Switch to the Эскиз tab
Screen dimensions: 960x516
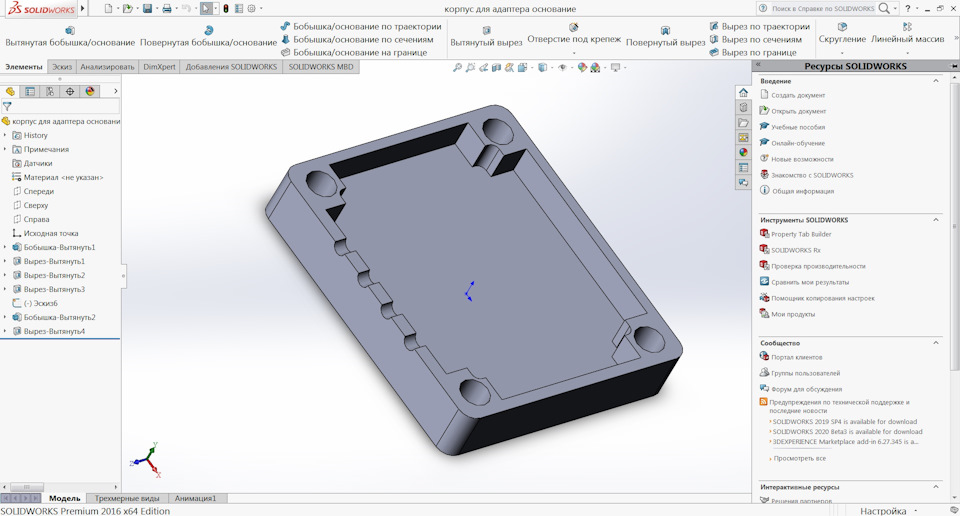(x=62, y=67)
